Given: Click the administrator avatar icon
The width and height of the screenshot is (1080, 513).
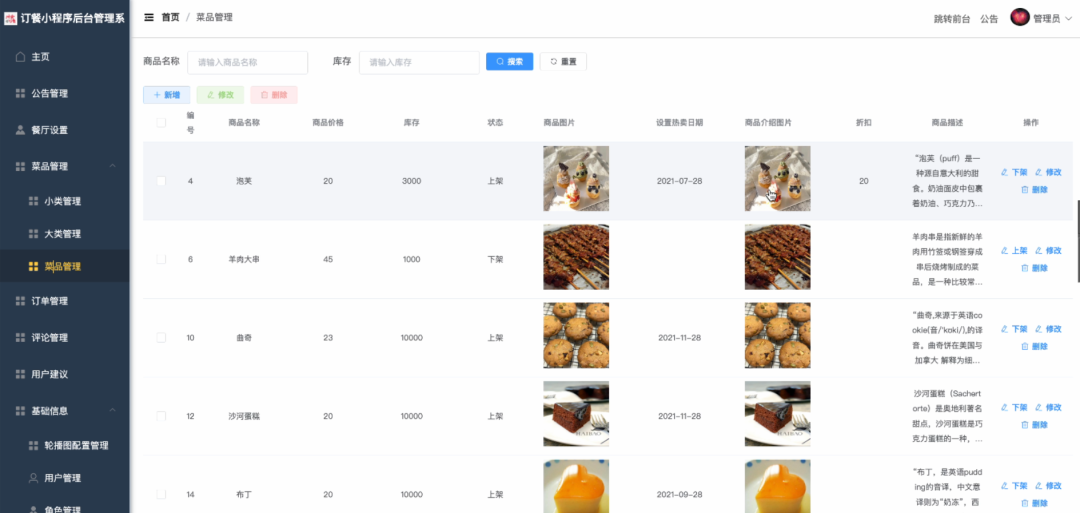Looking at the screenshot, I should tap(1019, 18).
